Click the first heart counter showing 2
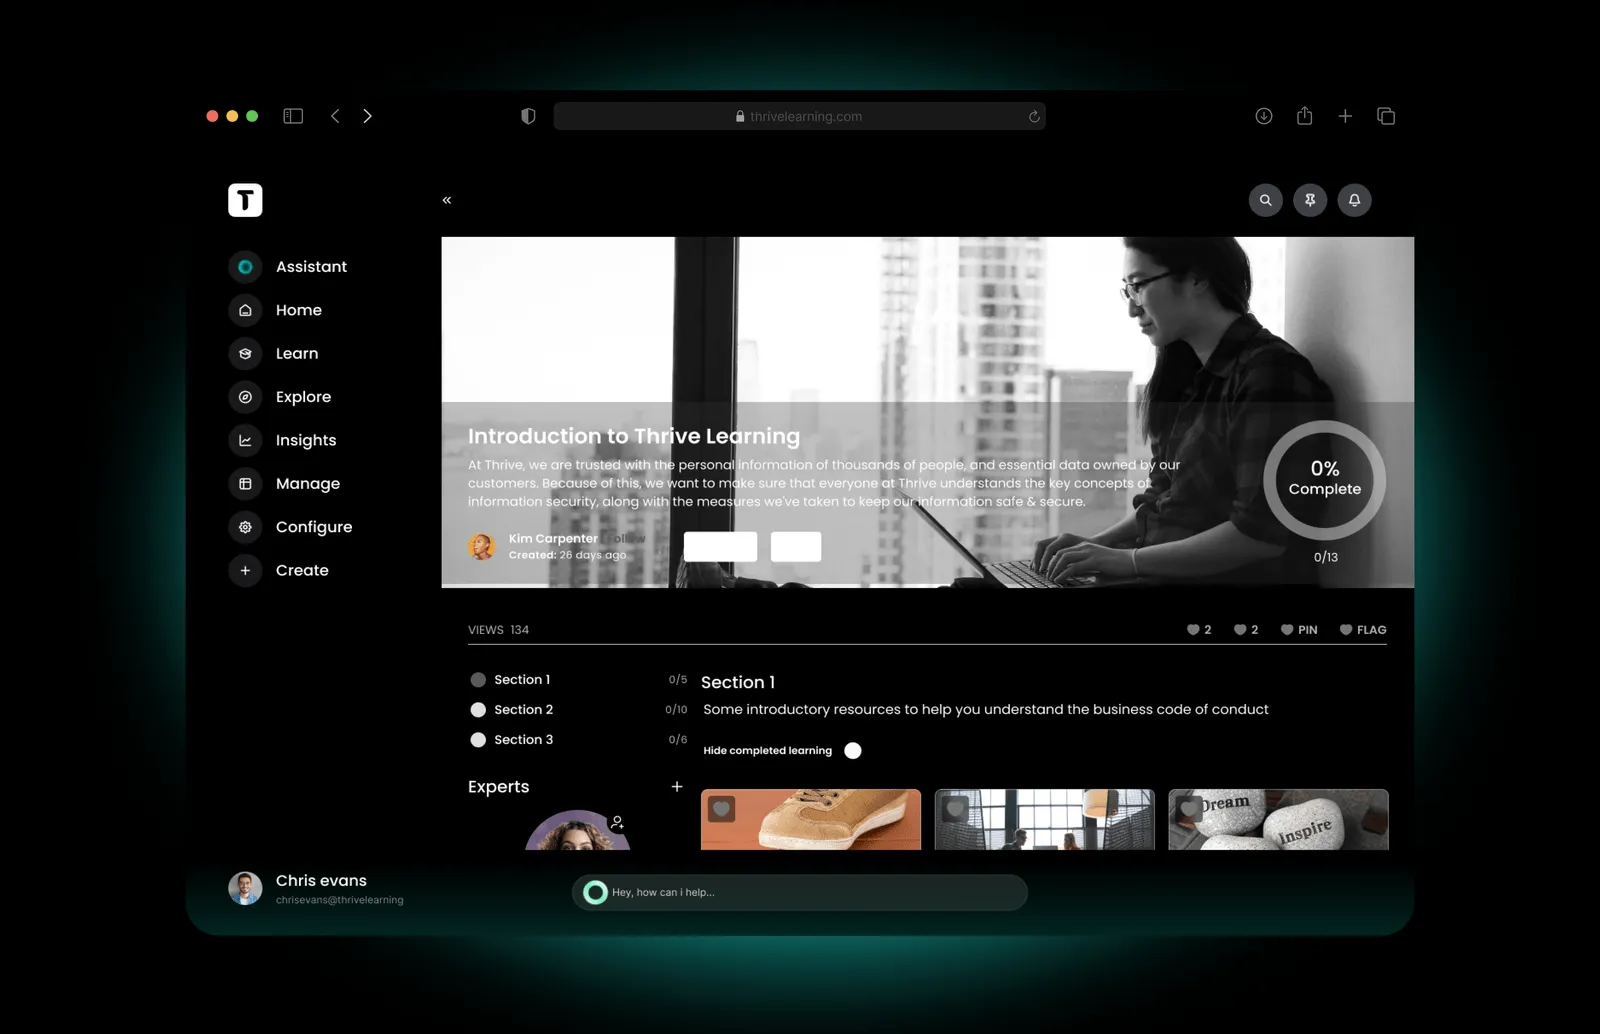The height and width of the screenshot is (1034, 1600). point(1199,630)
